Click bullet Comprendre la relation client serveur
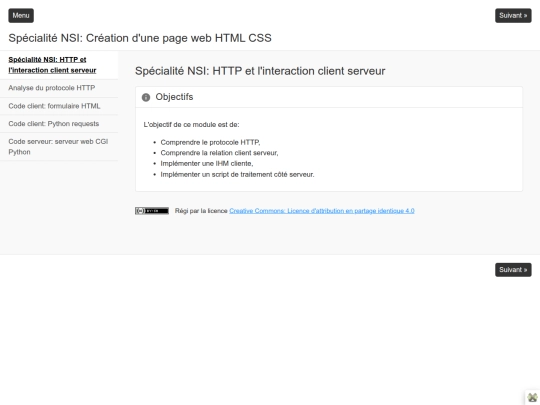540x405 pixels. 219,153
